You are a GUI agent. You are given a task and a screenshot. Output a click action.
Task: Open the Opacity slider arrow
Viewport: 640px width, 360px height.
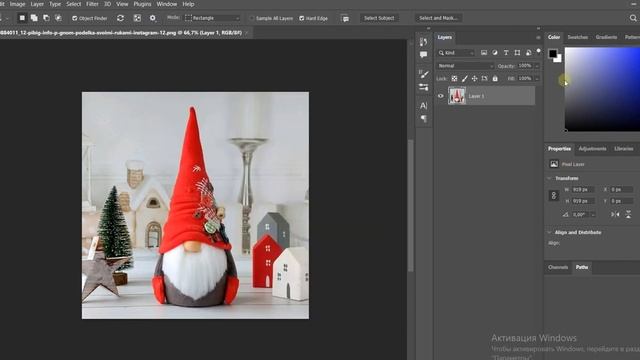[x=537, y=66]
